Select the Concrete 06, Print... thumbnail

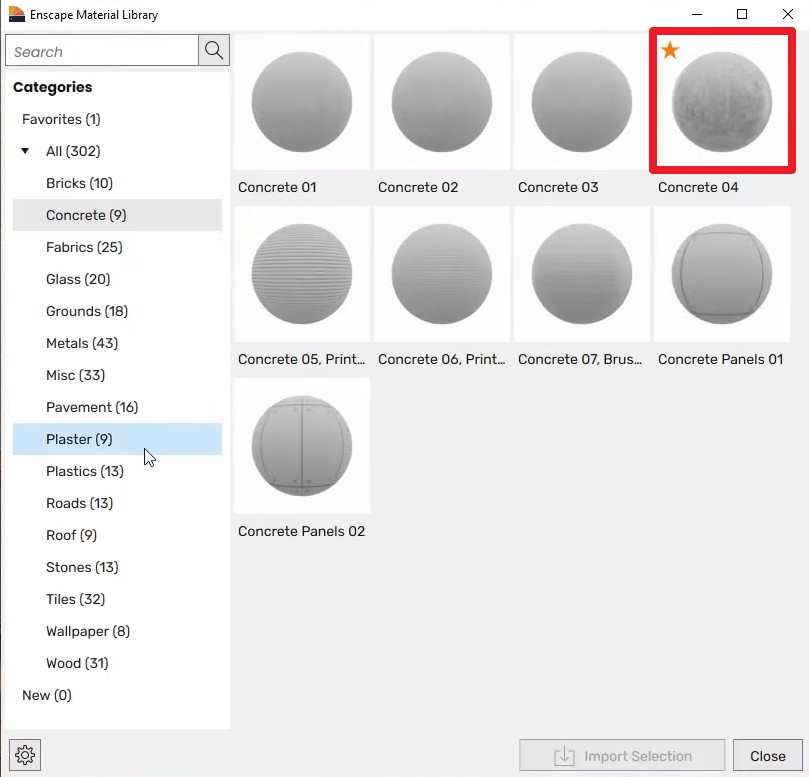pyautogui.click(x=442, y=274)
